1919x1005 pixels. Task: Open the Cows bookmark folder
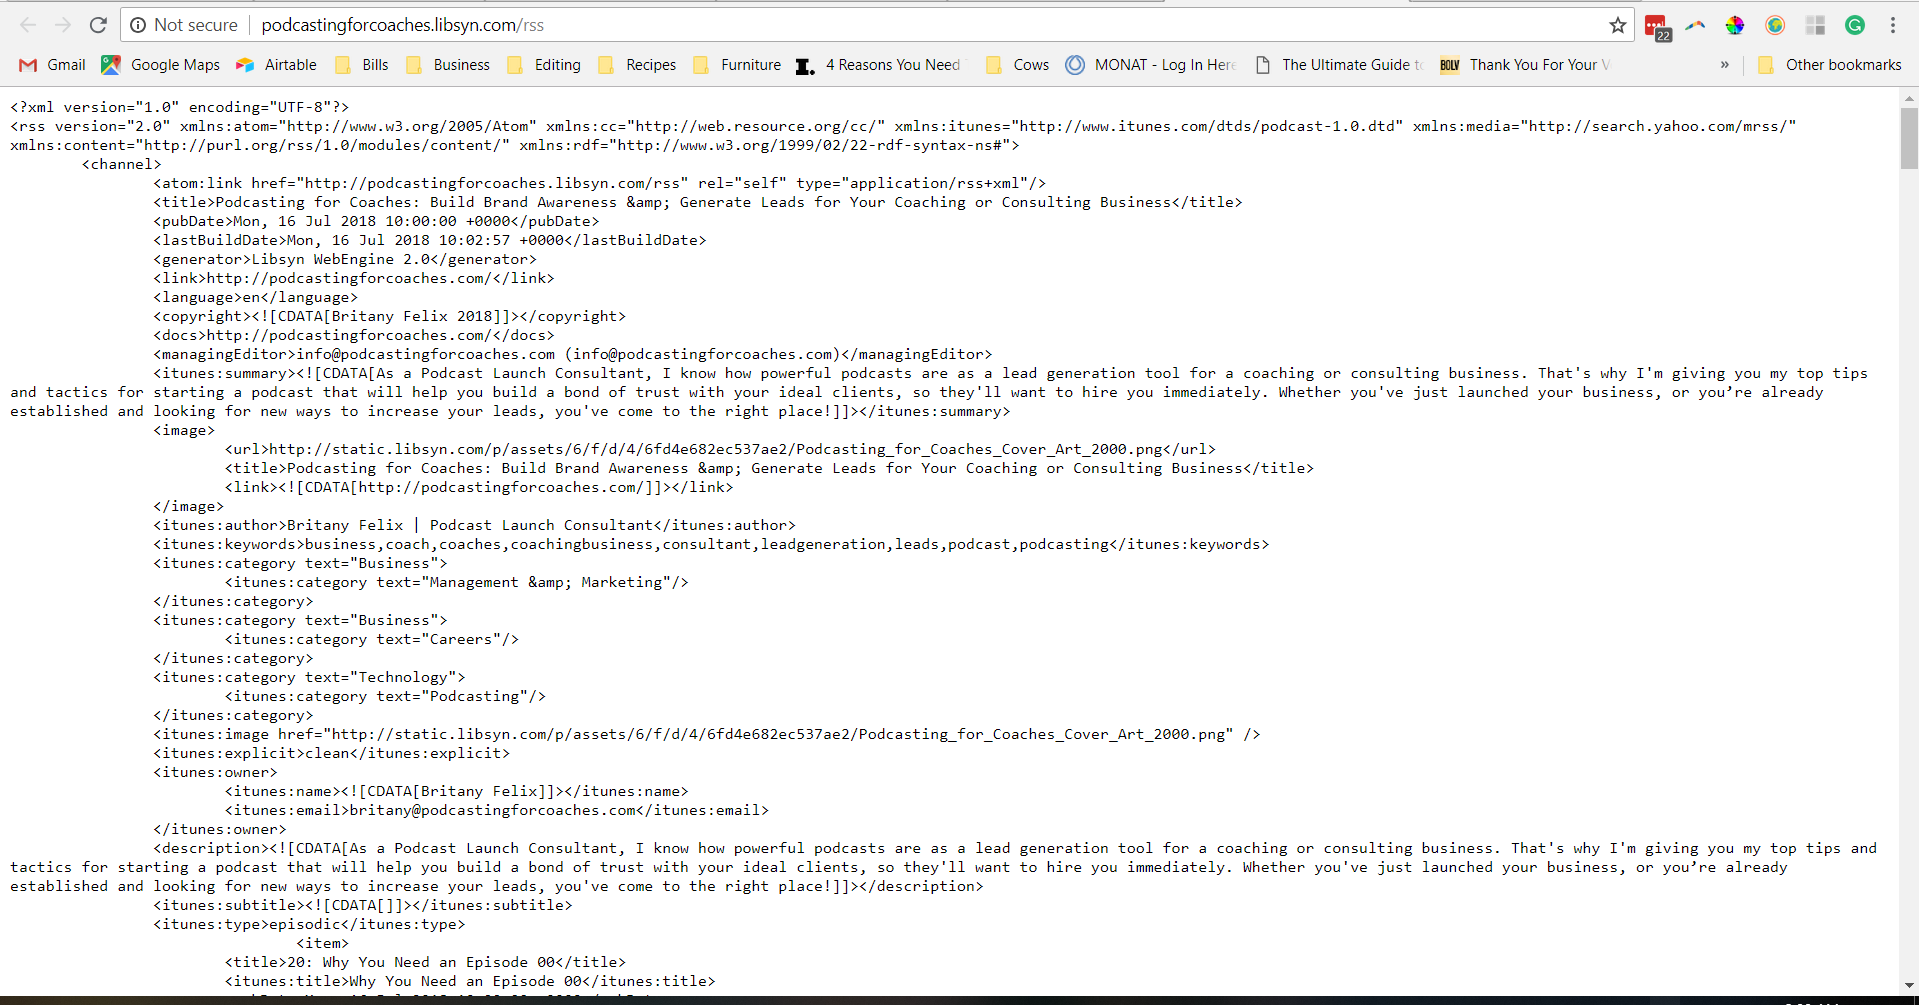tap(1018, 65)
